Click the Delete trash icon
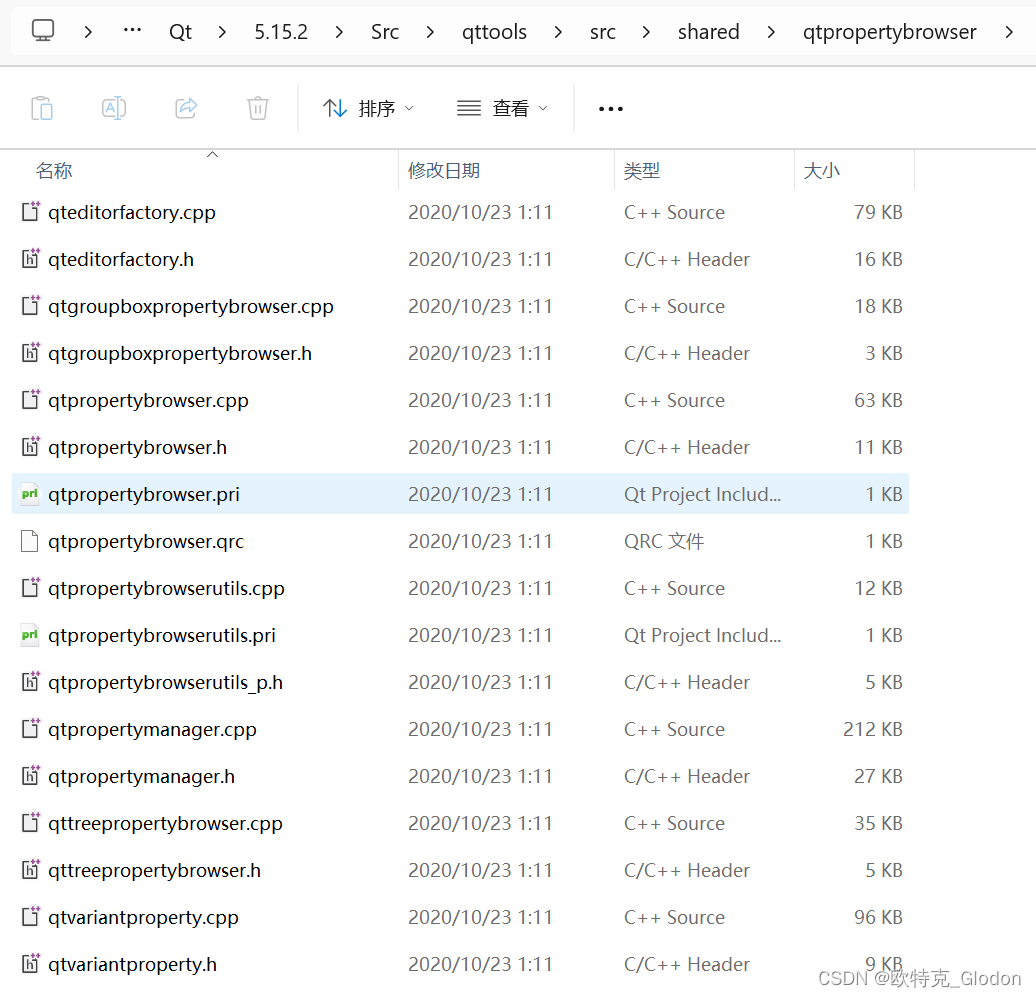This screenshot has height=997, width=1036. (x=257, y=108)
